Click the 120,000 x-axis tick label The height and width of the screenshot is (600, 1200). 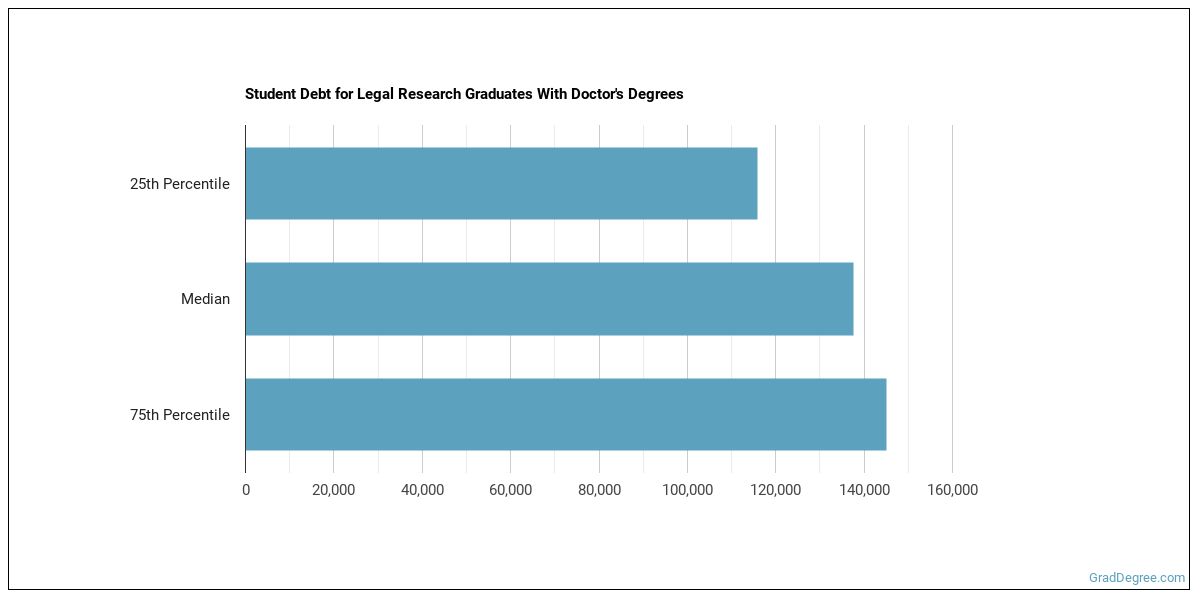pos(775,490)
